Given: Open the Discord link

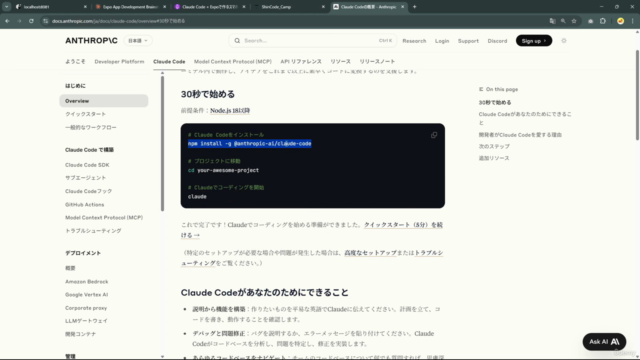Looking at the screenshot, I should (x=497, y=41).
